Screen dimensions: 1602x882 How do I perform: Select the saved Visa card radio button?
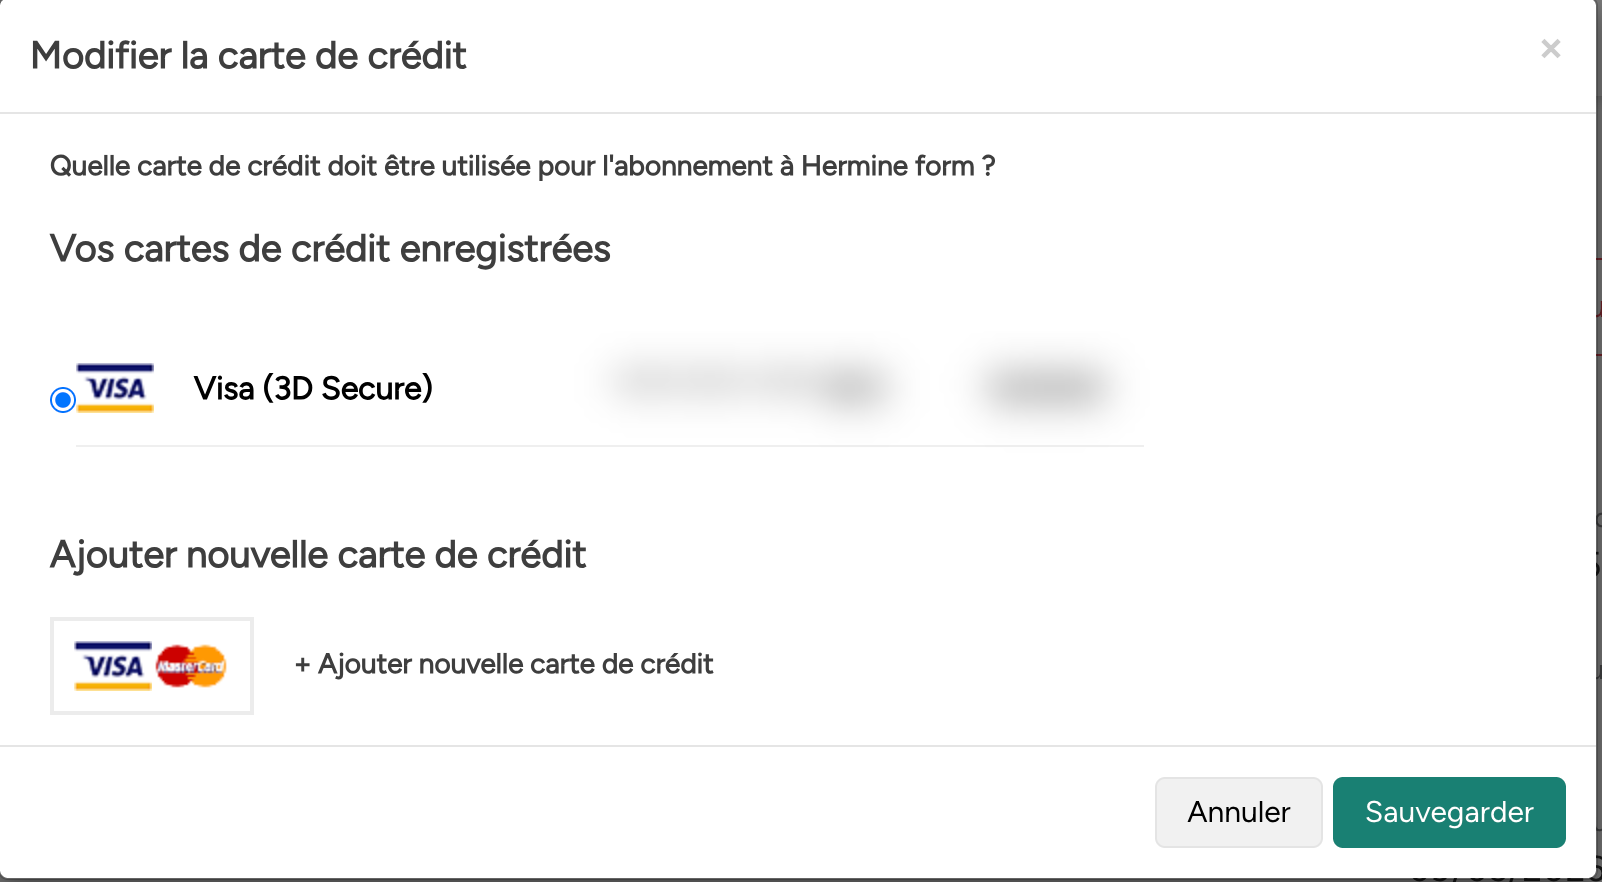click(x=63, y=400)
